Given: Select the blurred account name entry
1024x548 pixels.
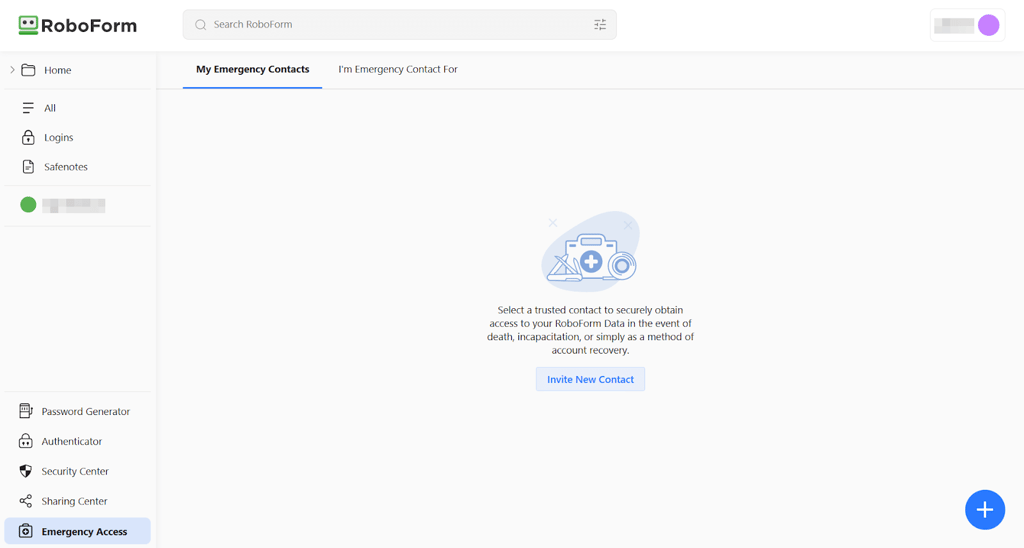Looking at the screenshot, I should pos(74,205).
